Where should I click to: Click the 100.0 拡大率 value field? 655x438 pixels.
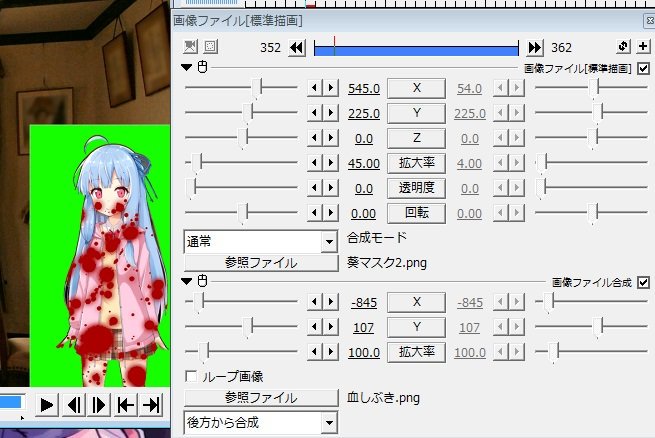point(364,352)
